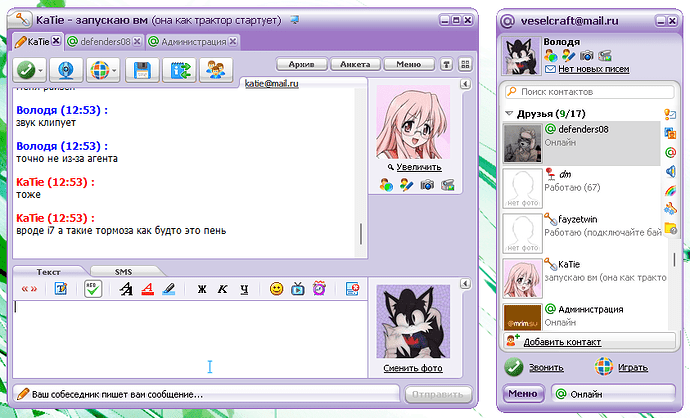The height and width of the screenshot is (418, 690).
Task: Click the alarm clock buzz icon
Action: [x=319, y=289]
